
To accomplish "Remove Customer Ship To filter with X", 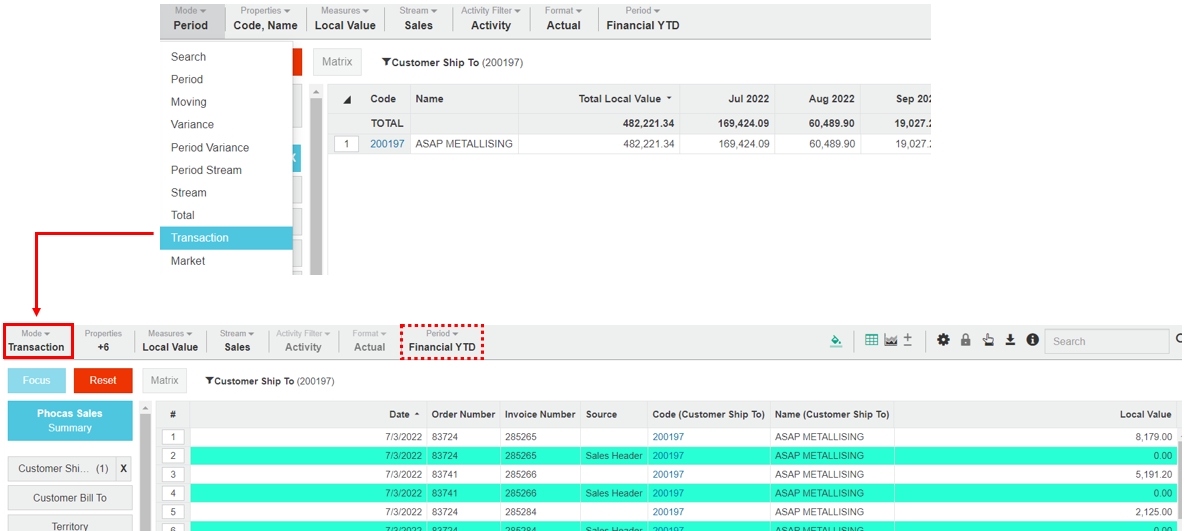I will [x=123, y=468].
